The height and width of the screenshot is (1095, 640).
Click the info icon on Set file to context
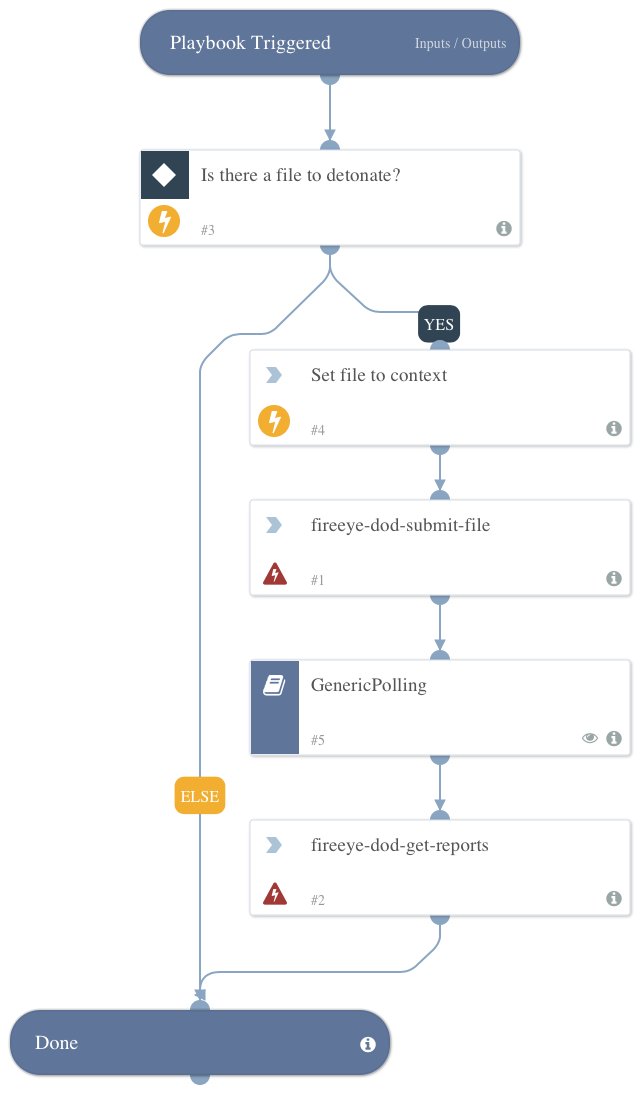tap(614, 428)
